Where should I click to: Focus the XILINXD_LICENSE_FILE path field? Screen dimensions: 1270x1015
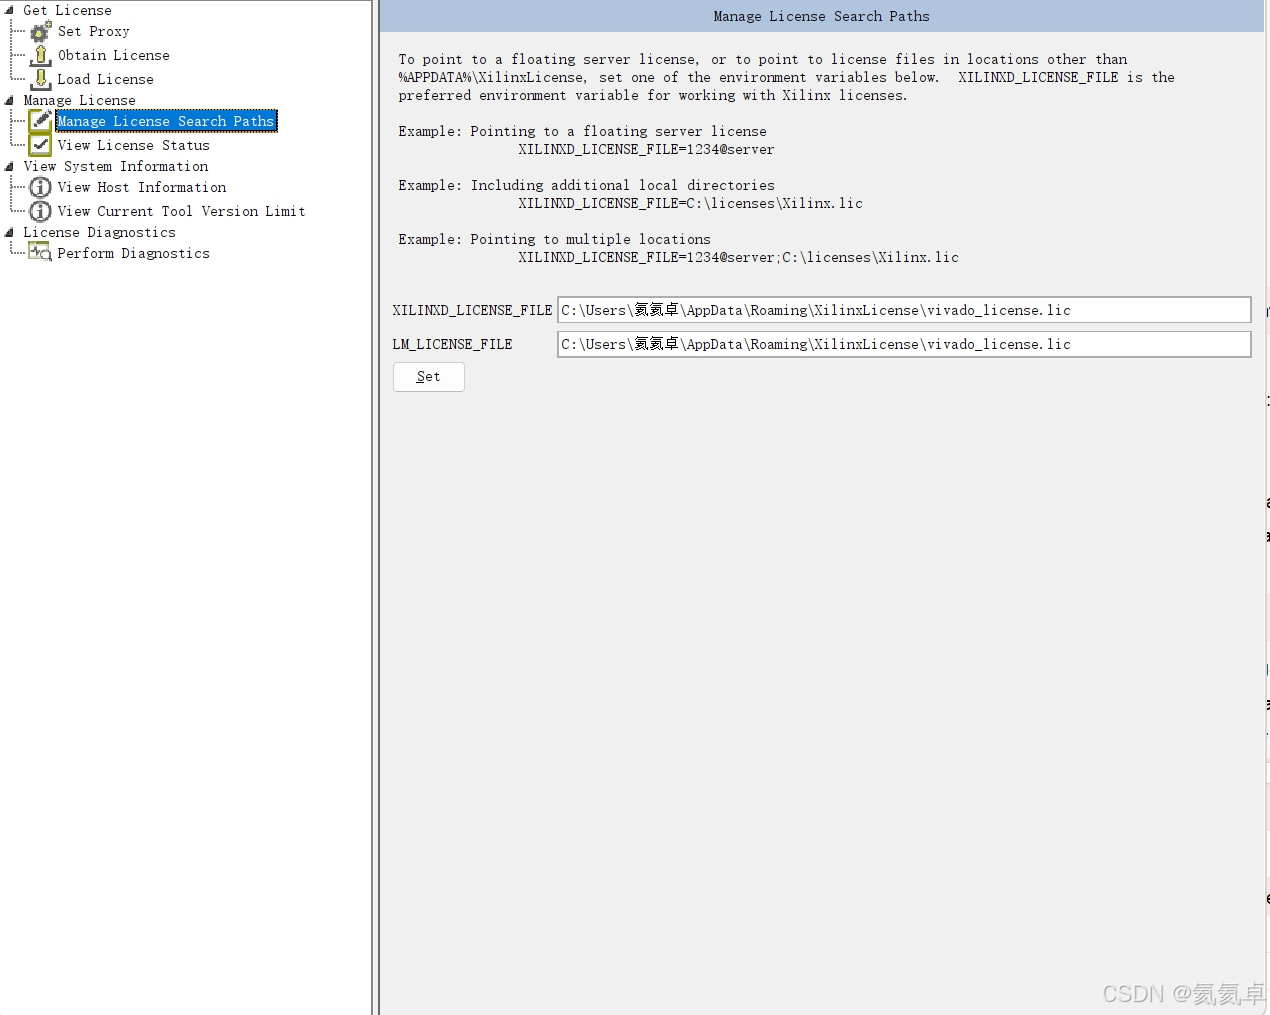pyautogui.click(x=904, y=310)
